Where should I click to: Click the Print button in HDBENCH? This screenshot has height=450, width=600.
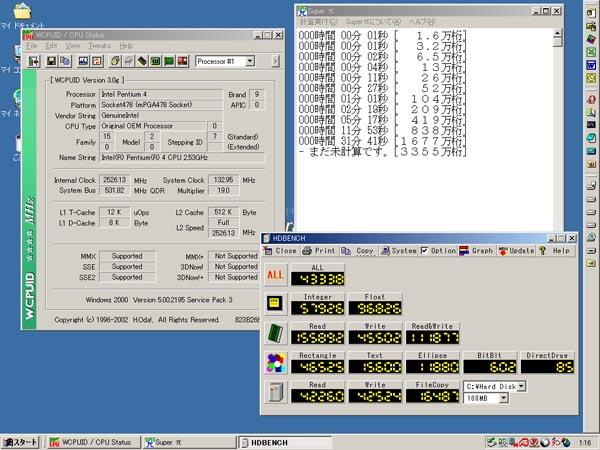click(x=319, y=251)
